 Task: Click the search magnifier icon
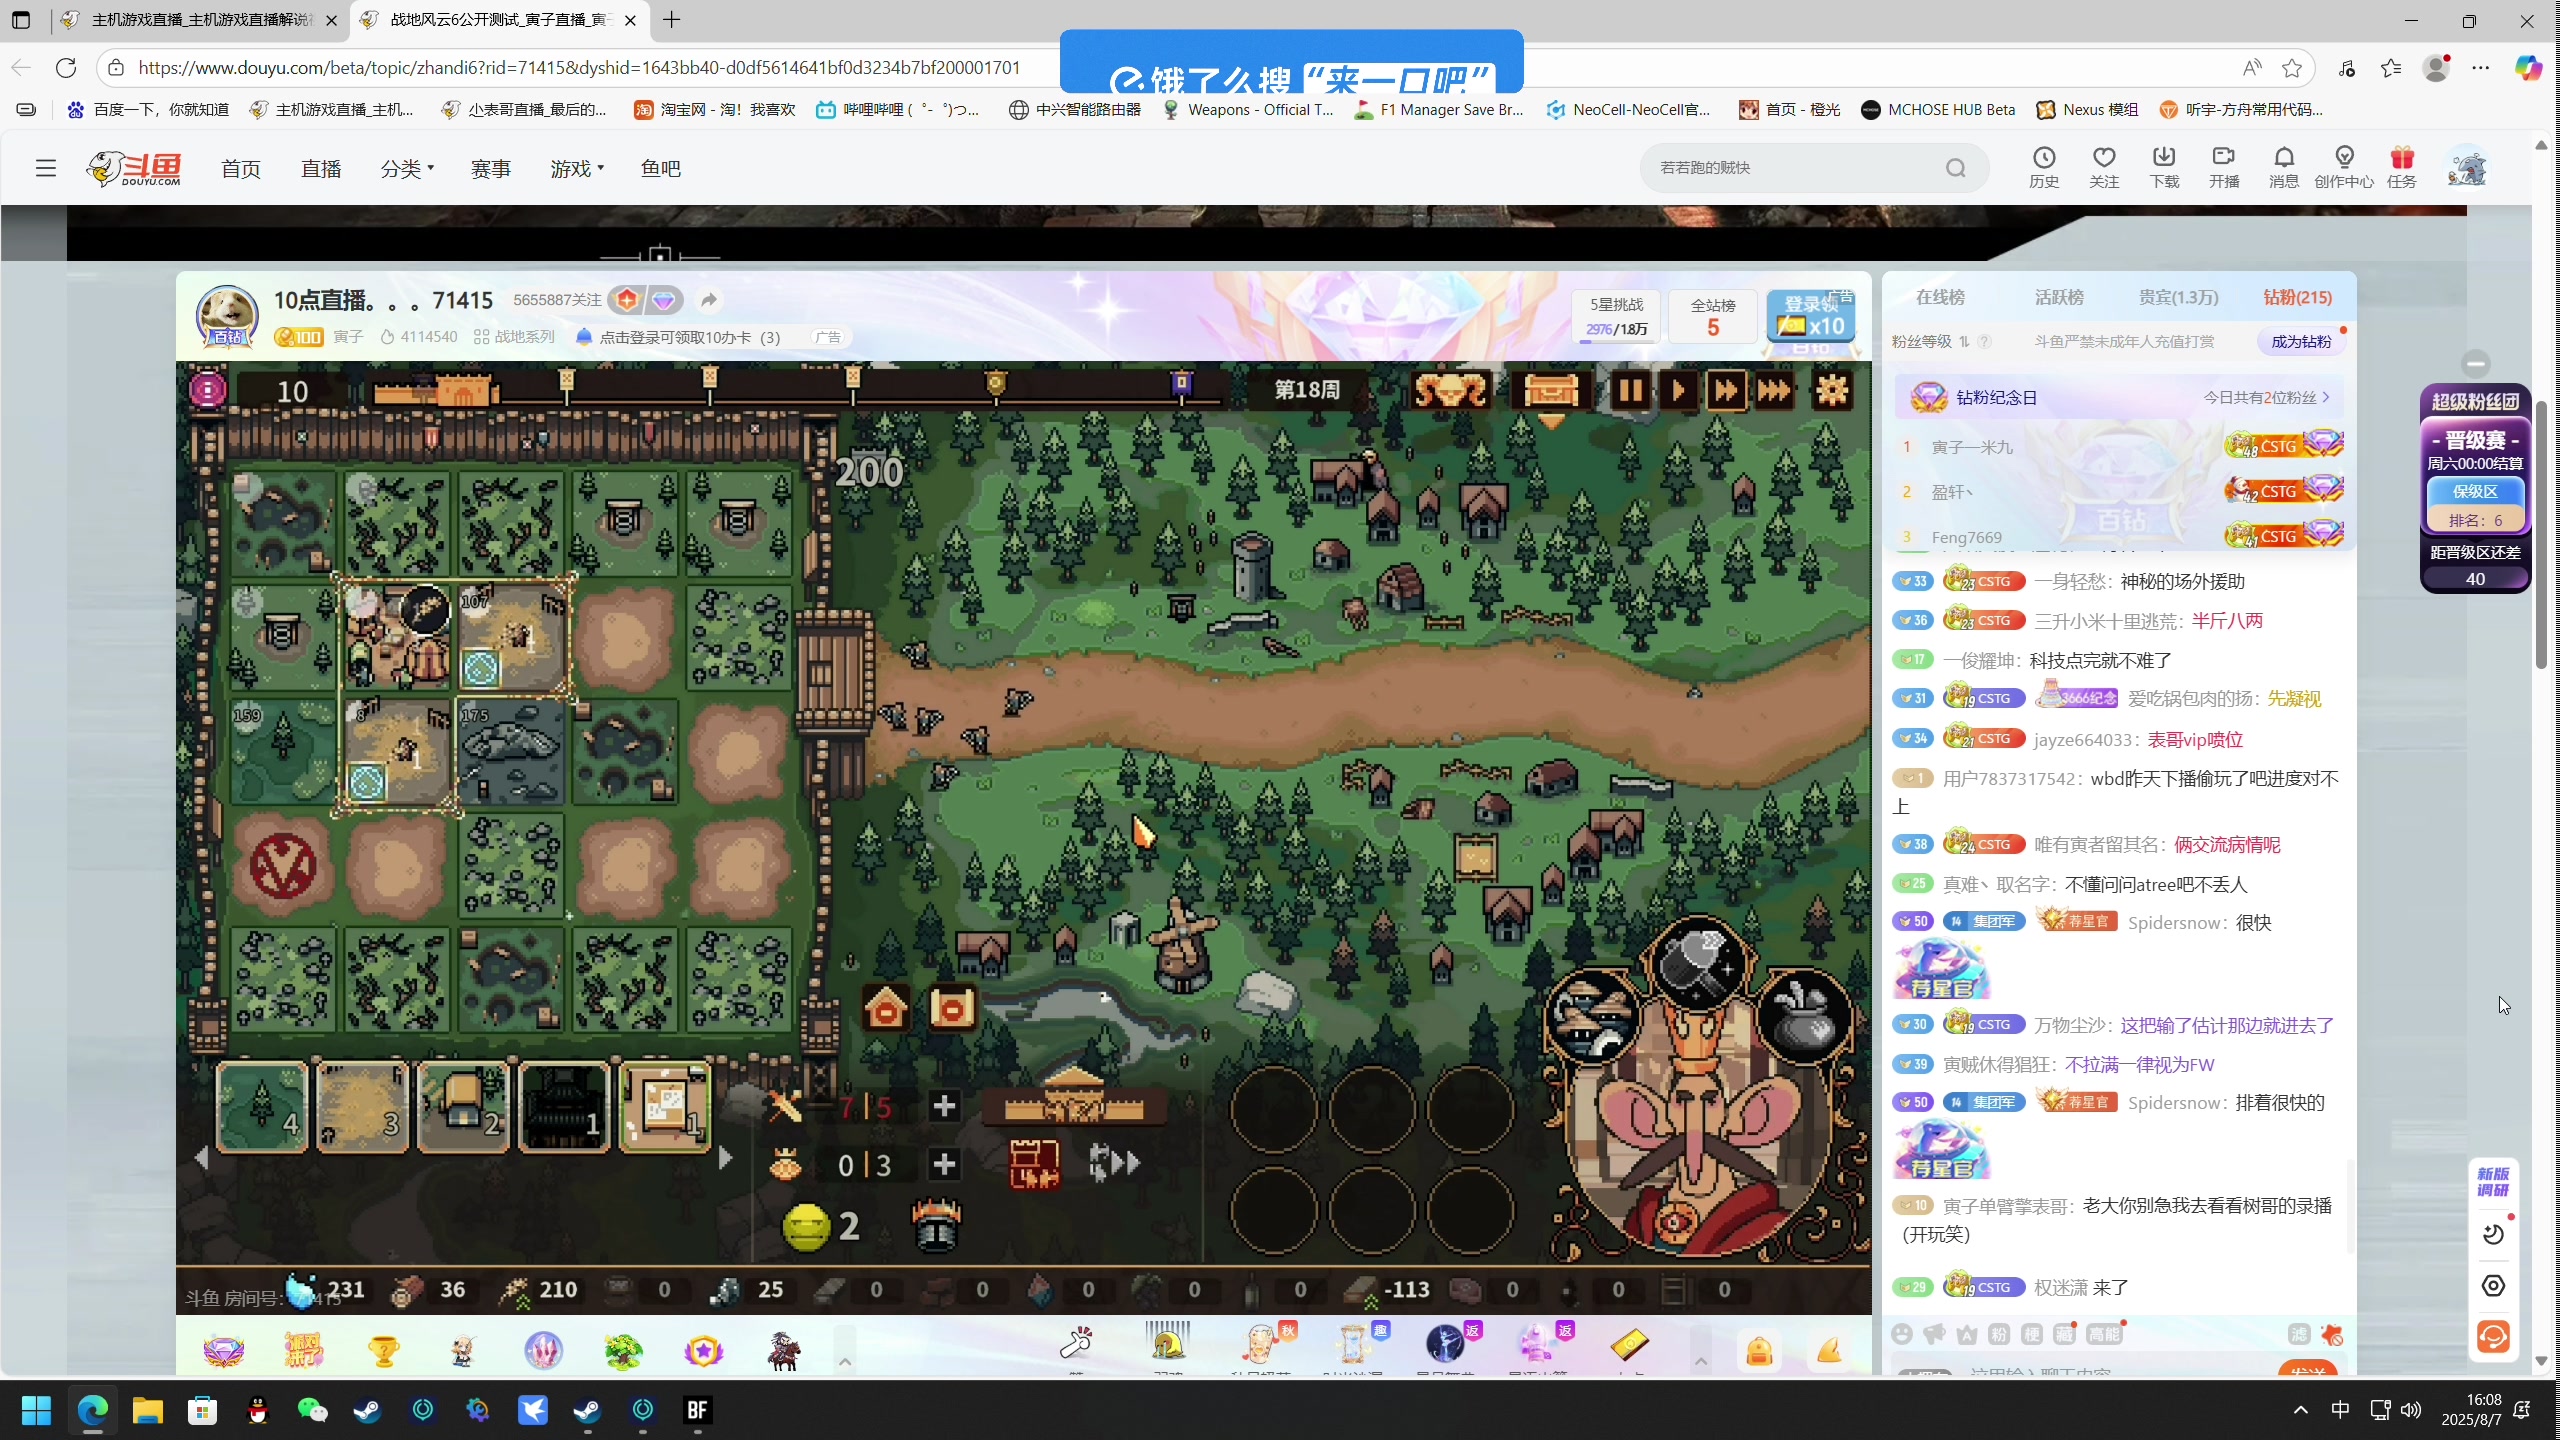[1956, 168]
